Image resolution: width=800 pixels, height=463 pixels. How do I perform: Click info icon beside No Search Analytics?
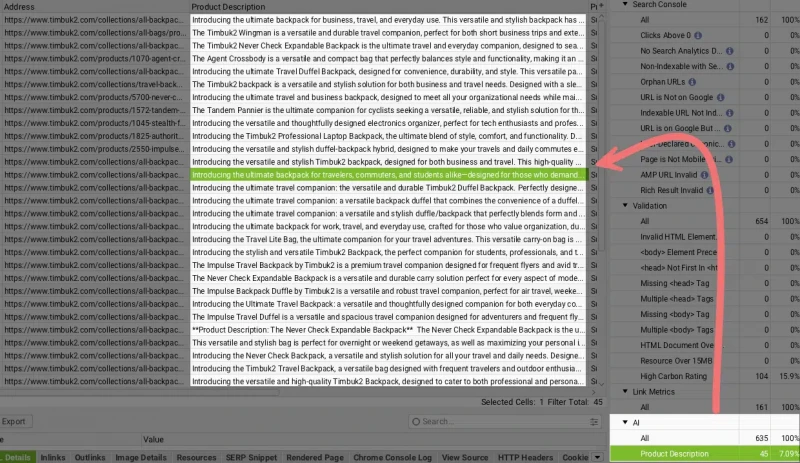[x=730, y=51]
